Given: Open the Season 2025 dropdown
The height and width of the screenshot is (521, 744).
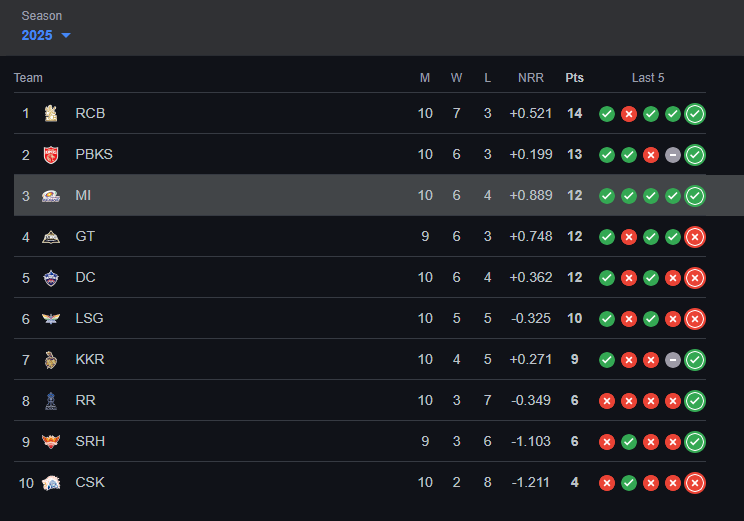Looking at the screenshot, I should pyautogui.click(x=46, y=35).
